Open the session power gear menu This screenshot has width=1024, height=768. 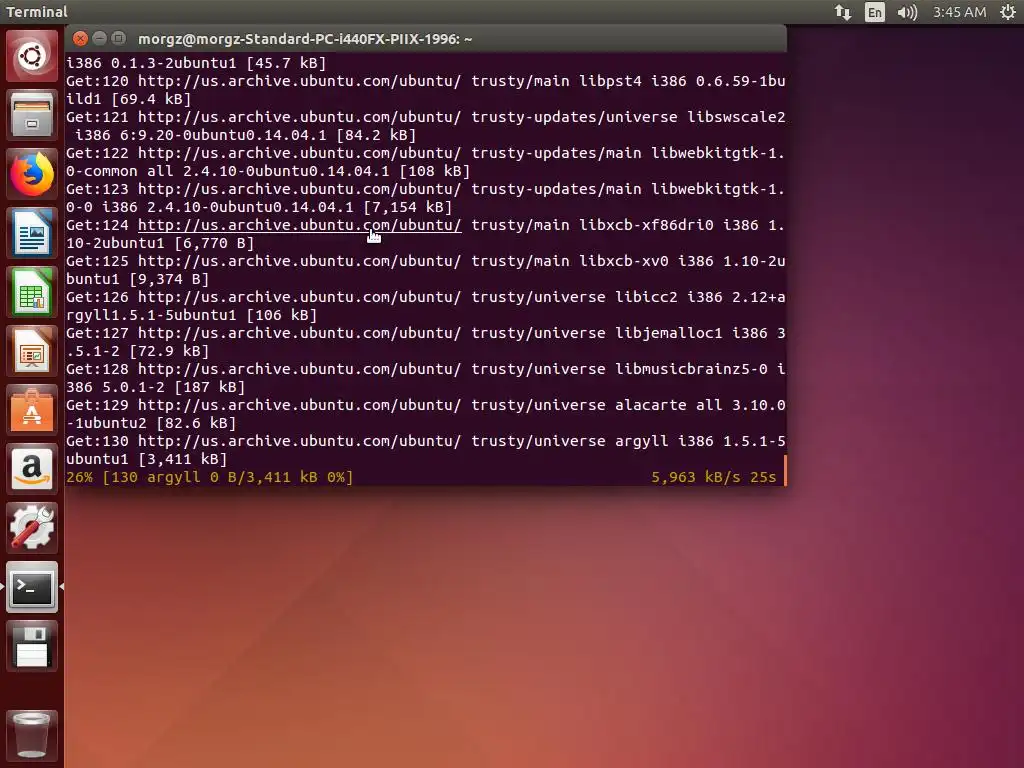pos(1008,12)
